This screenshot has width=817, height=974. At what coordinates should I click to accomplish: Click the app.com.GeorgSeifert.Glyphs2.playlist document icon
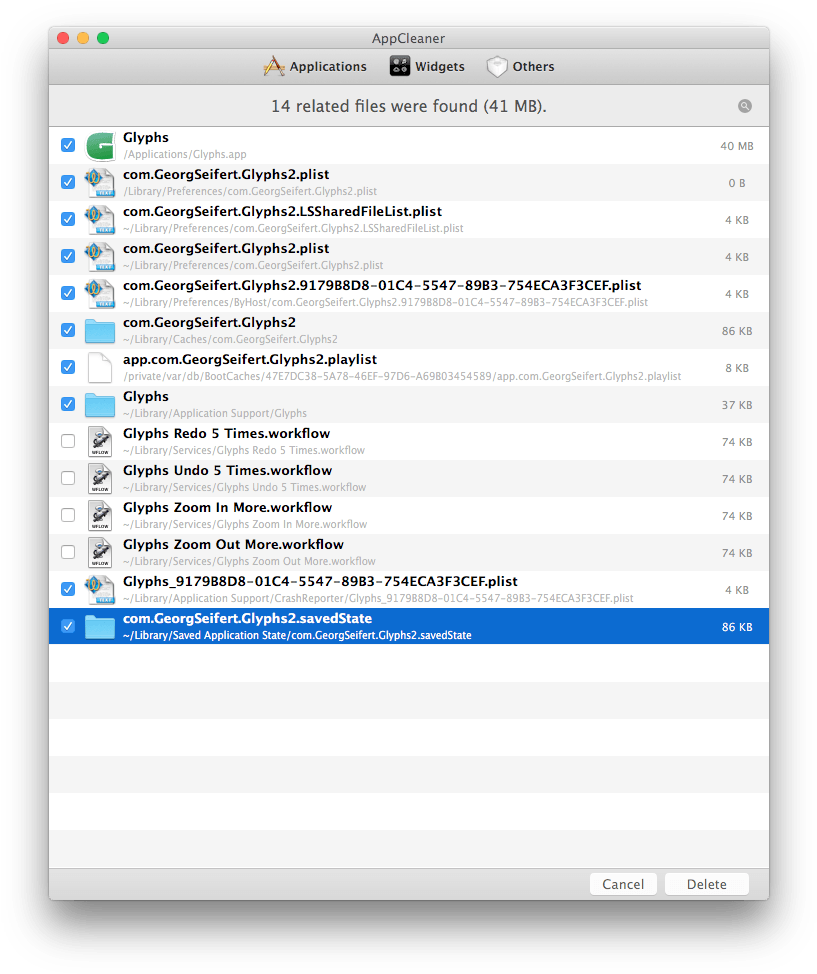(x=100, y=367)
